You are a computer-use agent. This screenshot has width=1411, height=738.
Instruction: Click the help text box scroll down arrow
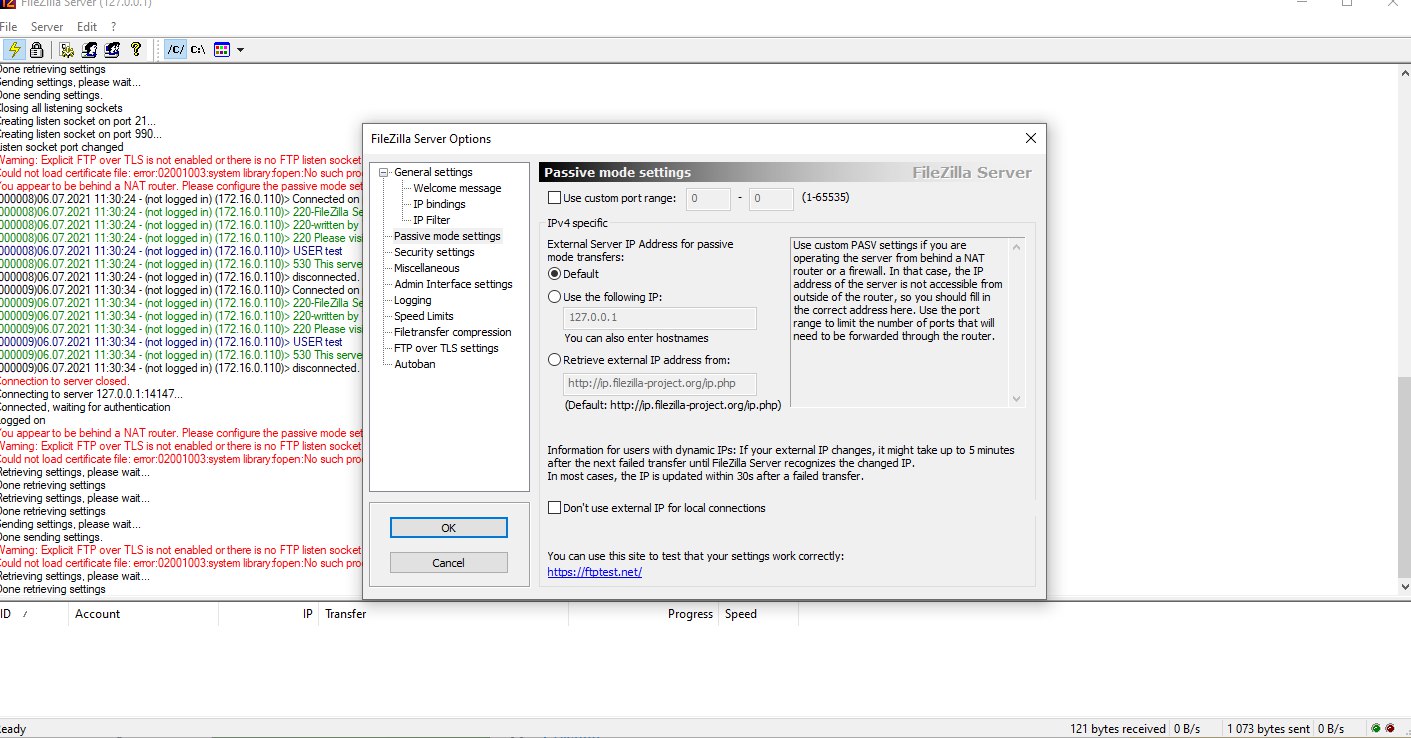point(1017,398)
